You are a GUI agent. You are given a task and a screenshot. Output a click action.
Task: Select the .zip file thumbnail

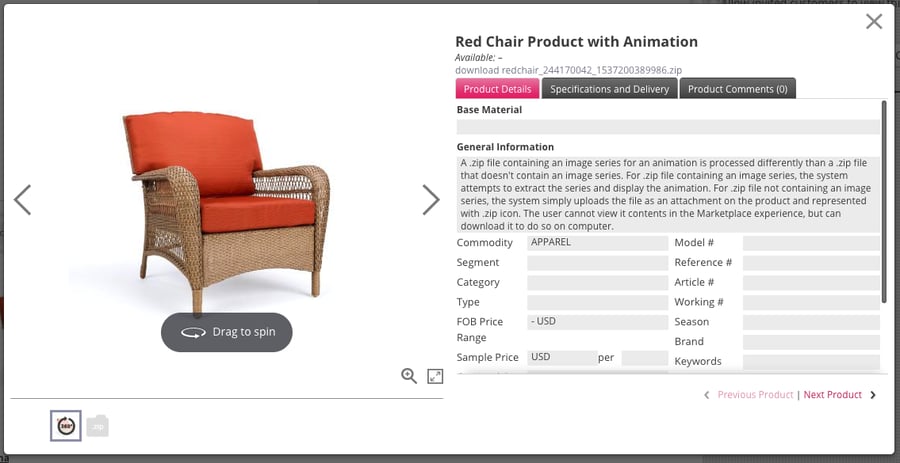tap(97, 426)
